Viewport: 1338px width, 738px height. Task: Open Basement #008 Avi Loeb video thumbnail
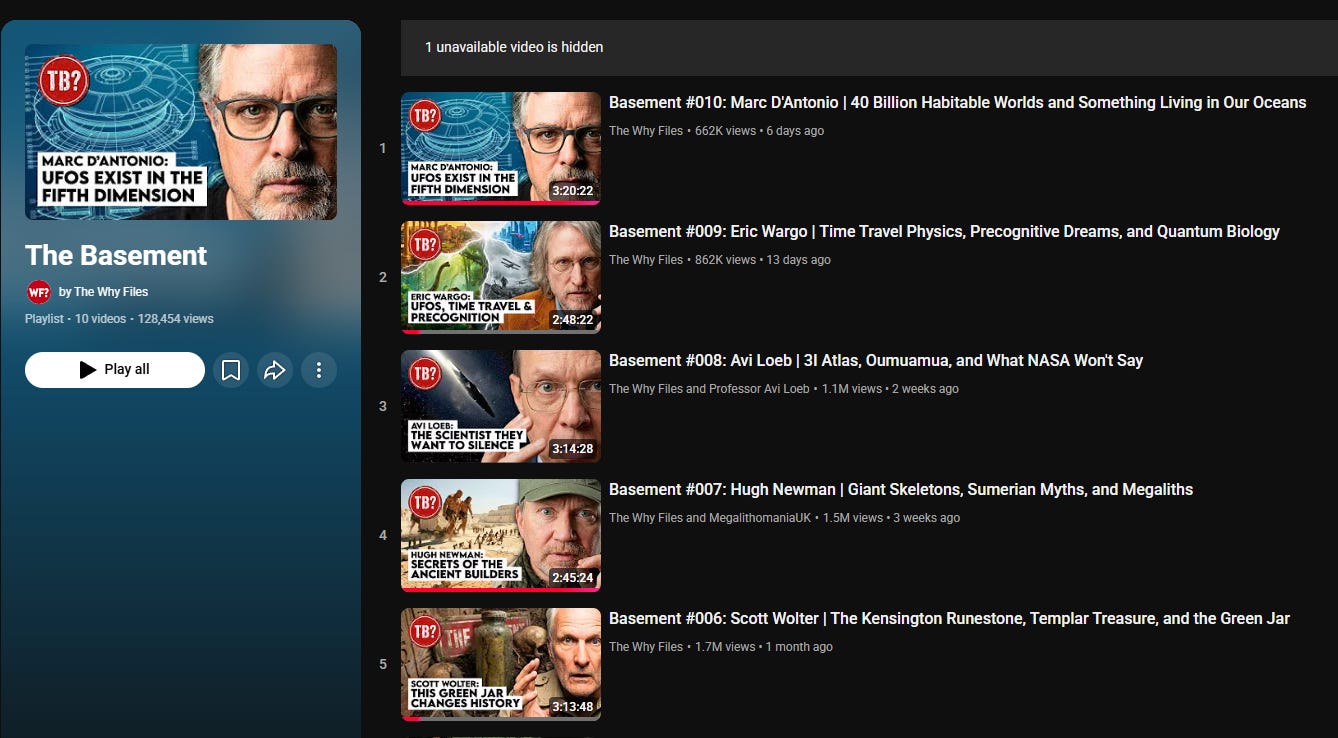[501, 407]
